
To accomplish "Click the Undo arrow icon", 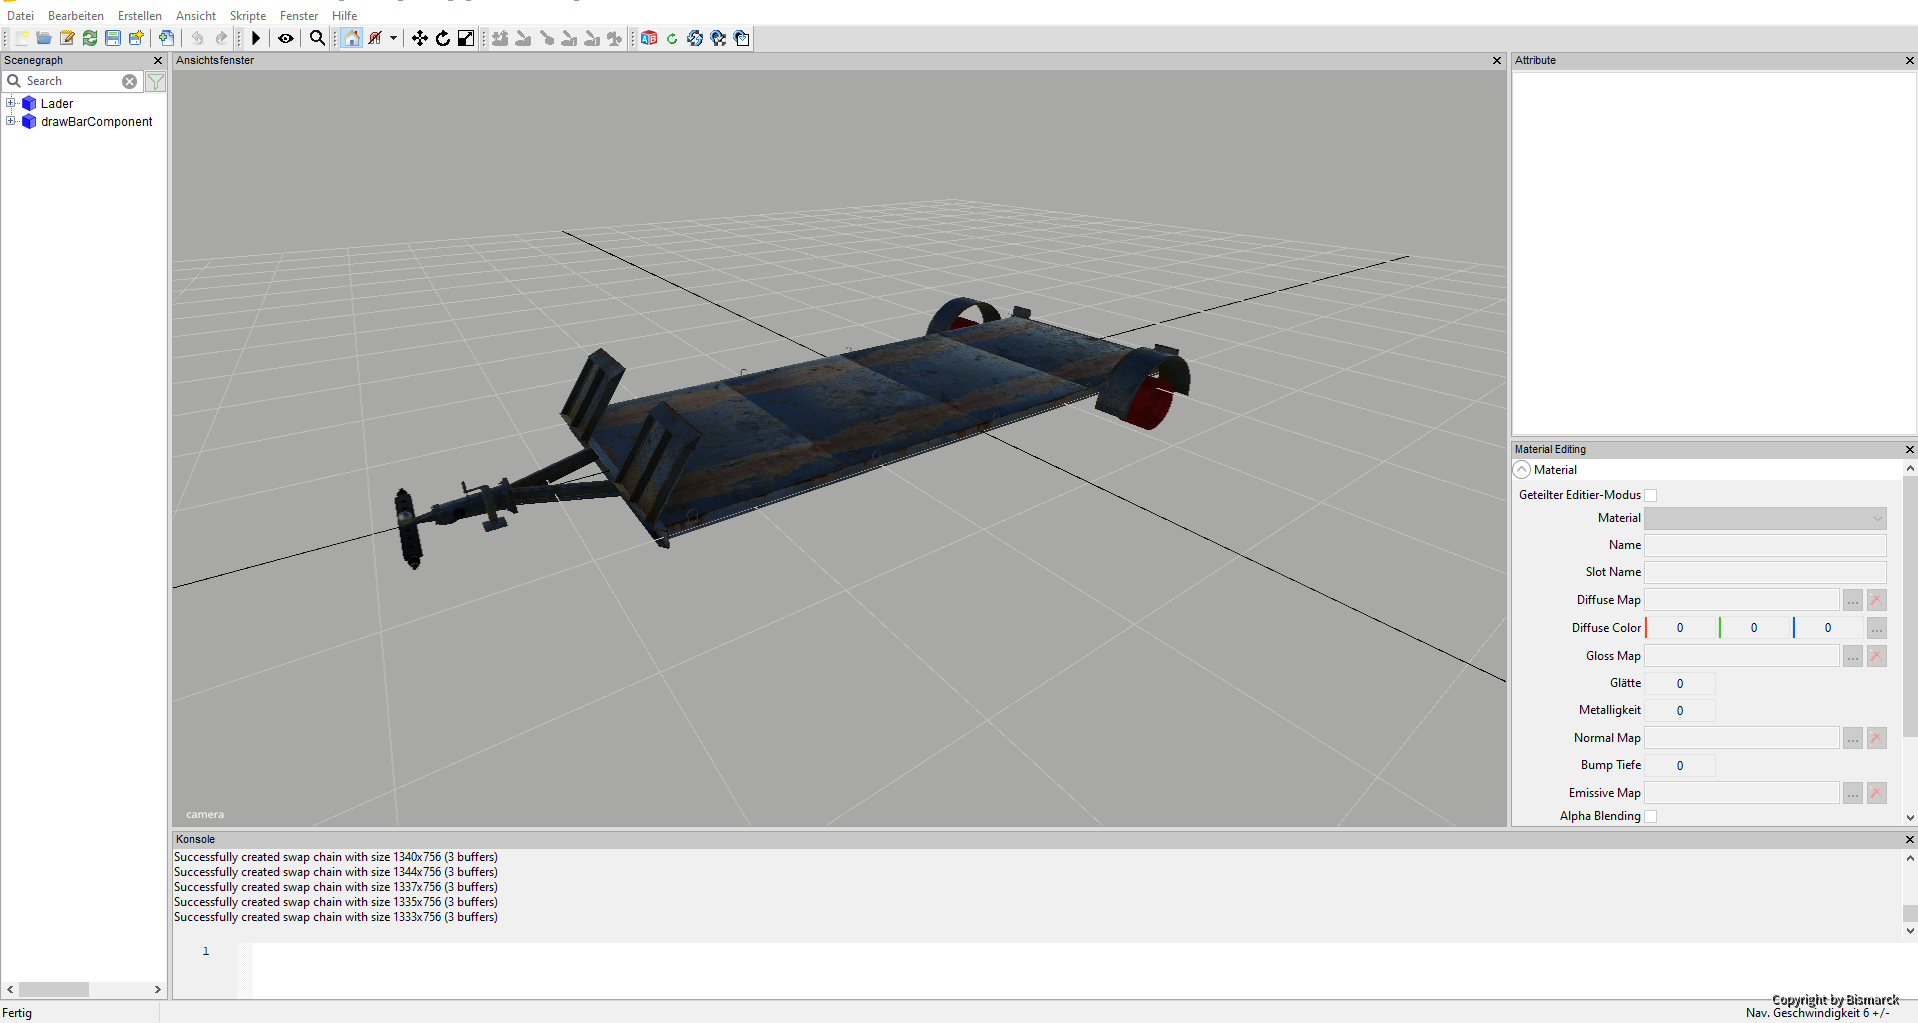I will point(198,38).
